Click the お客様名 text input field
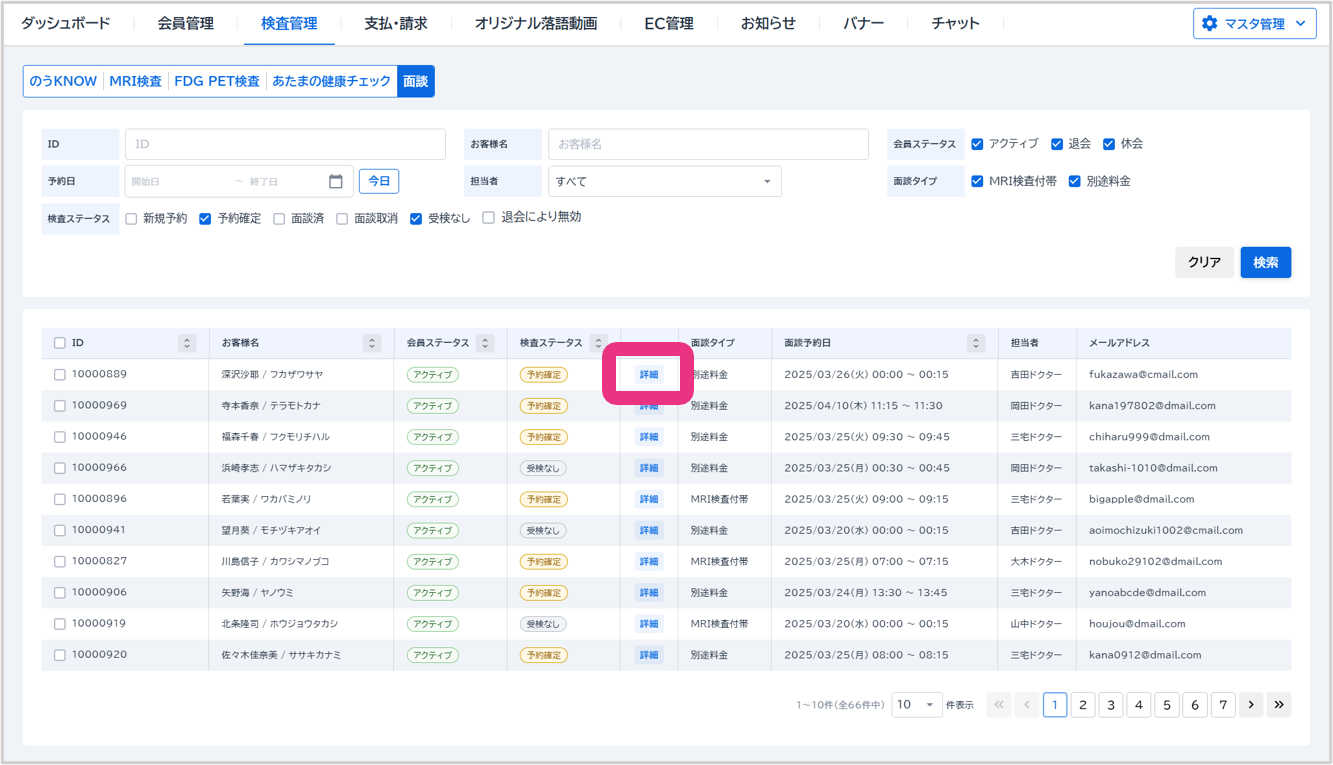 708,144
